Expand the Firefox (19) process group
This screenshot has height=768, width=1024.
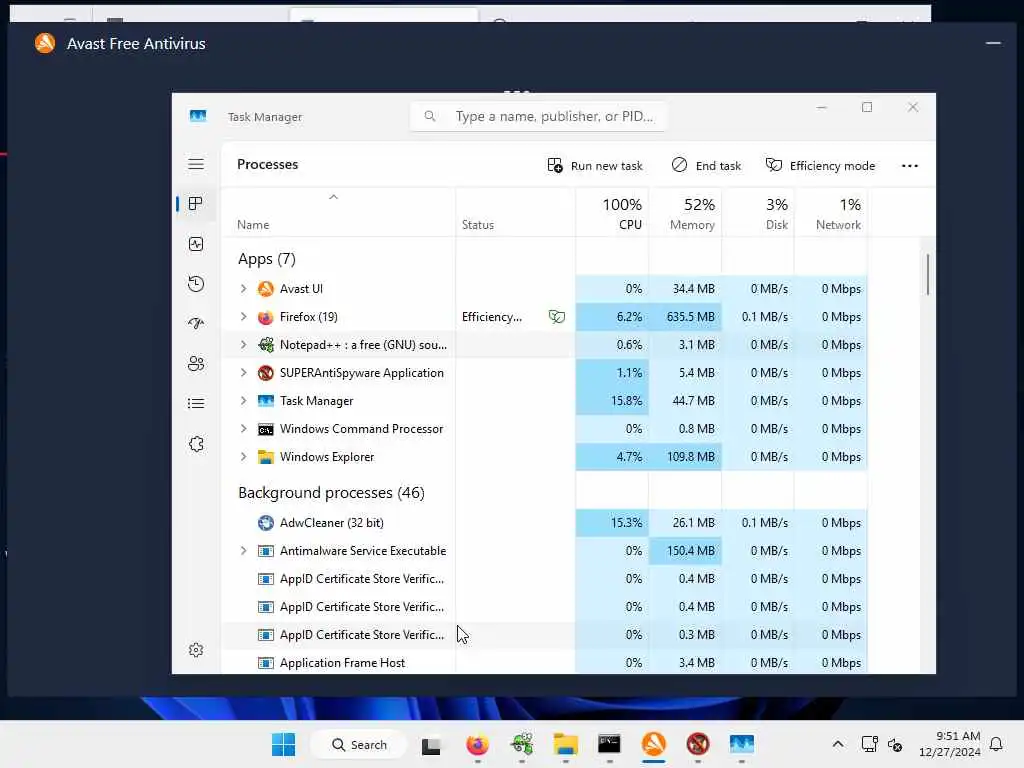(243, 317)
